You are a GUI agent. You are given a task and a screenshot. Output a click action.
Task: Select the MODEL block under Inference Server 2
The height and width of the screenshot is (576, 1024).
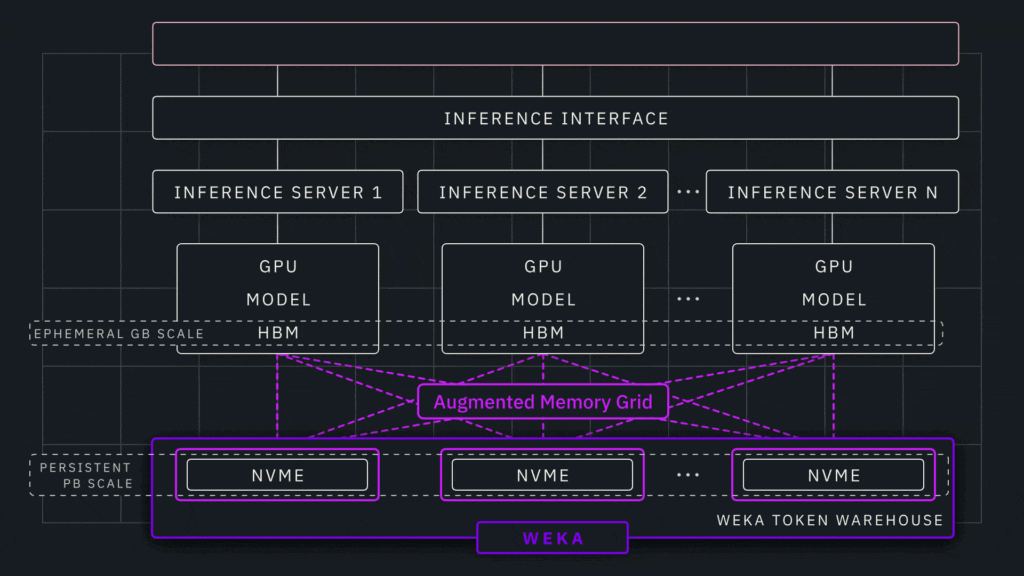[x=542, y=299]
